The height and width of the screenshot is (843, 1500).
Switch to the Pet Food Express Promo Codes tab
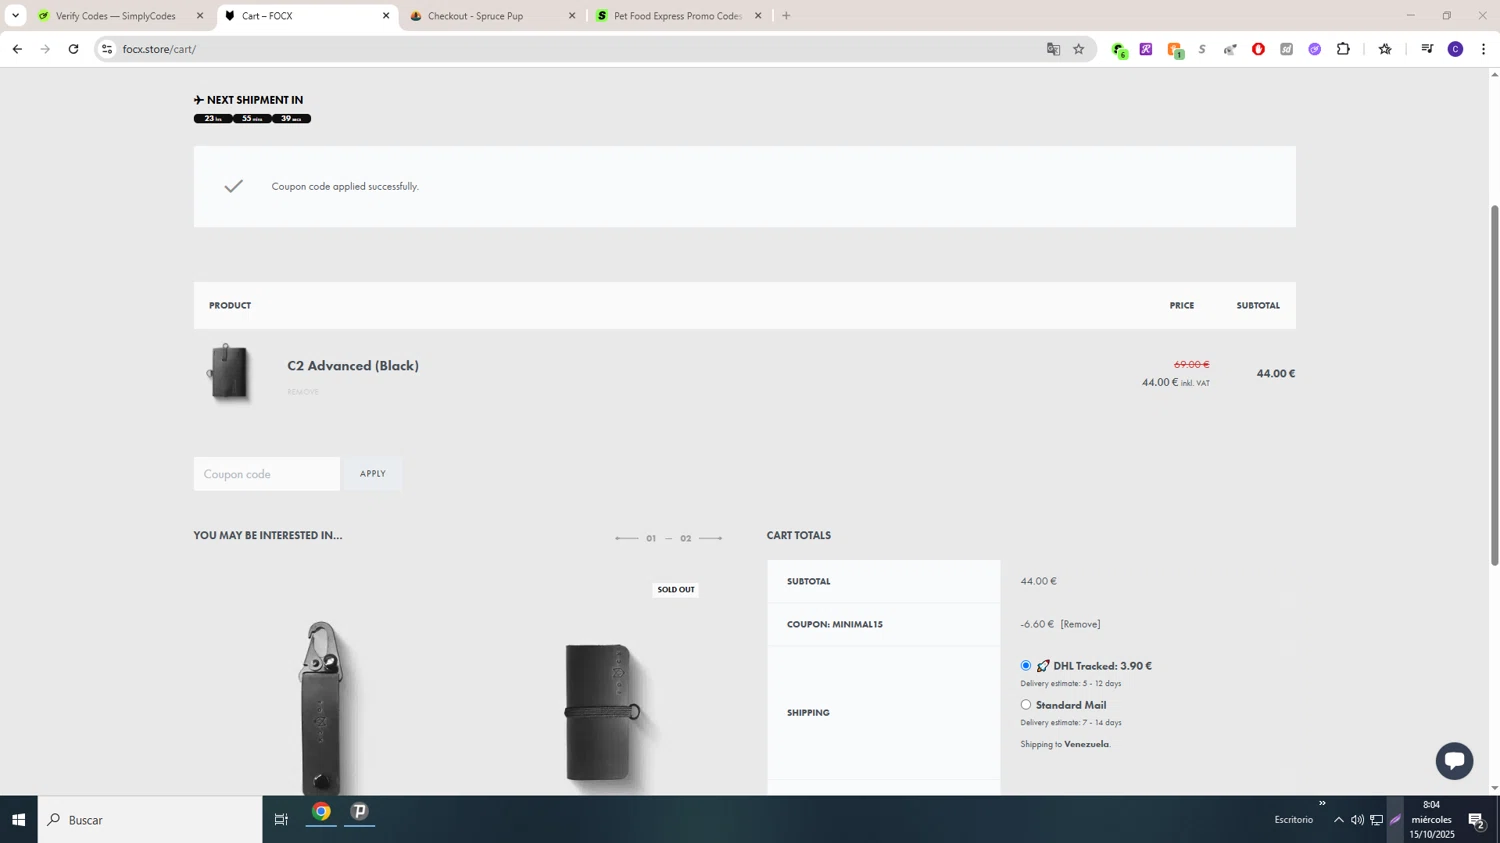pyautogui.click(x=679, y=16)
